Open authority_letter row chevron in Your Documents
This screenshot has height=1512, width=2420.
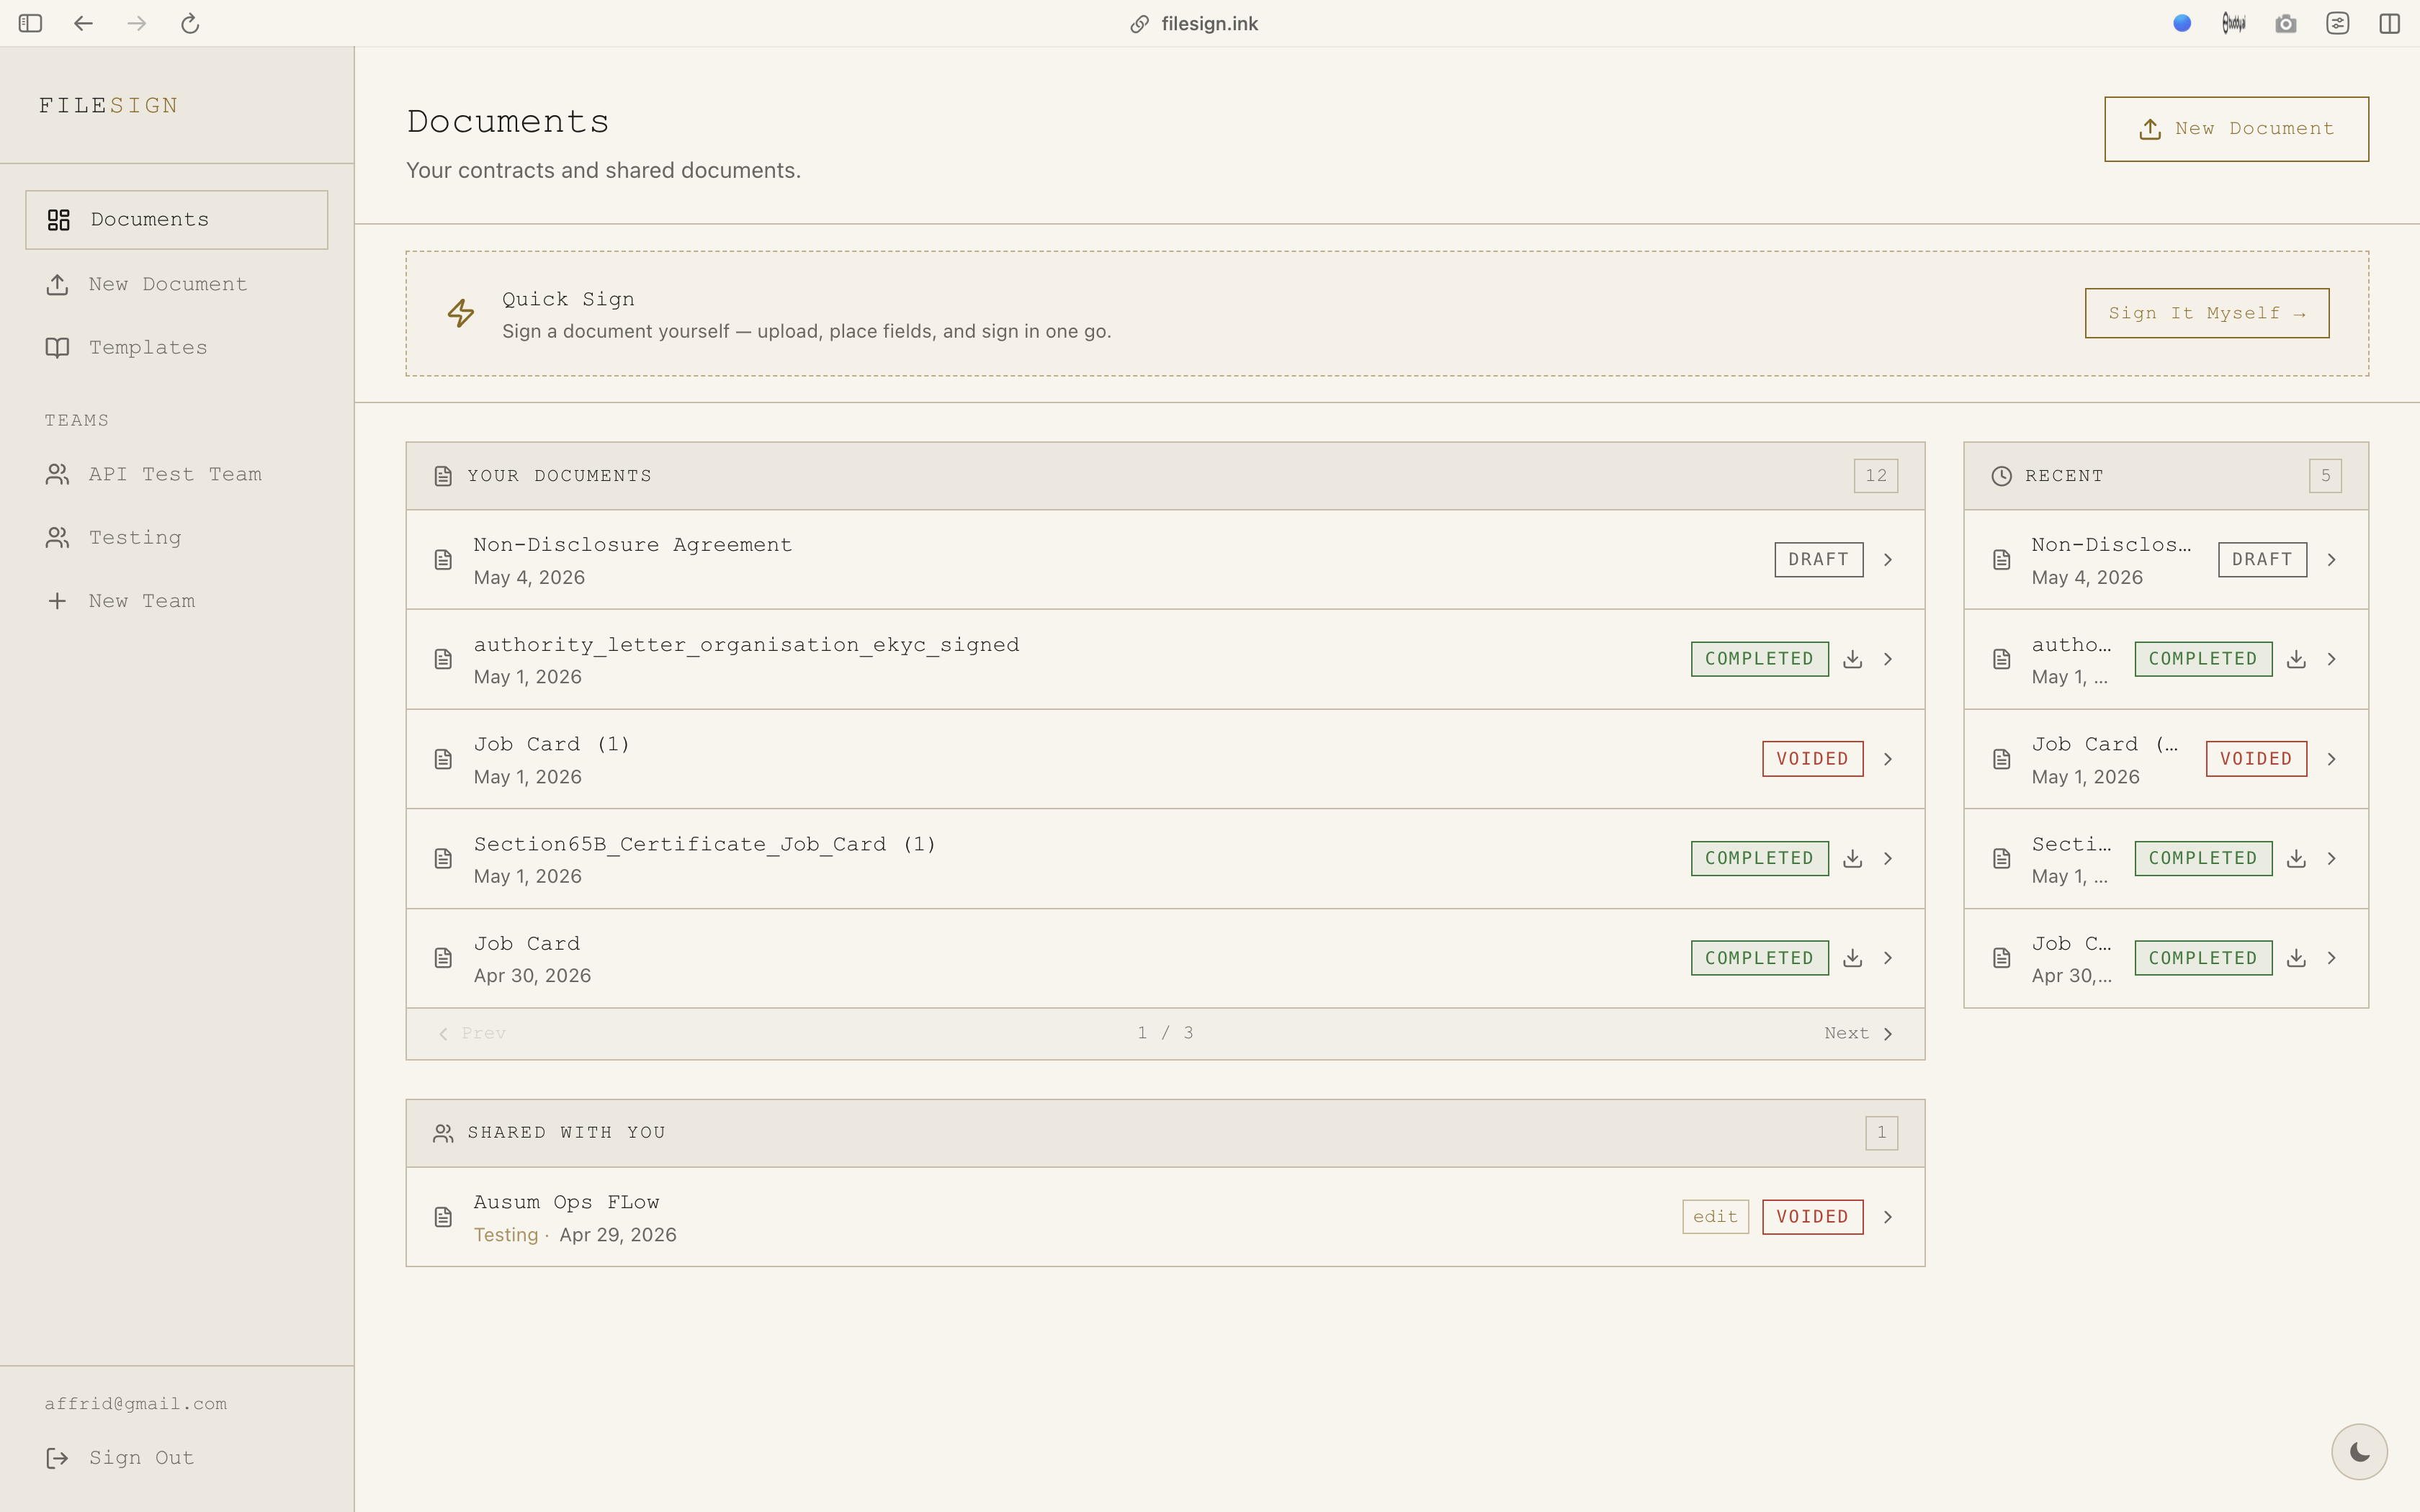pos(1888,659)
